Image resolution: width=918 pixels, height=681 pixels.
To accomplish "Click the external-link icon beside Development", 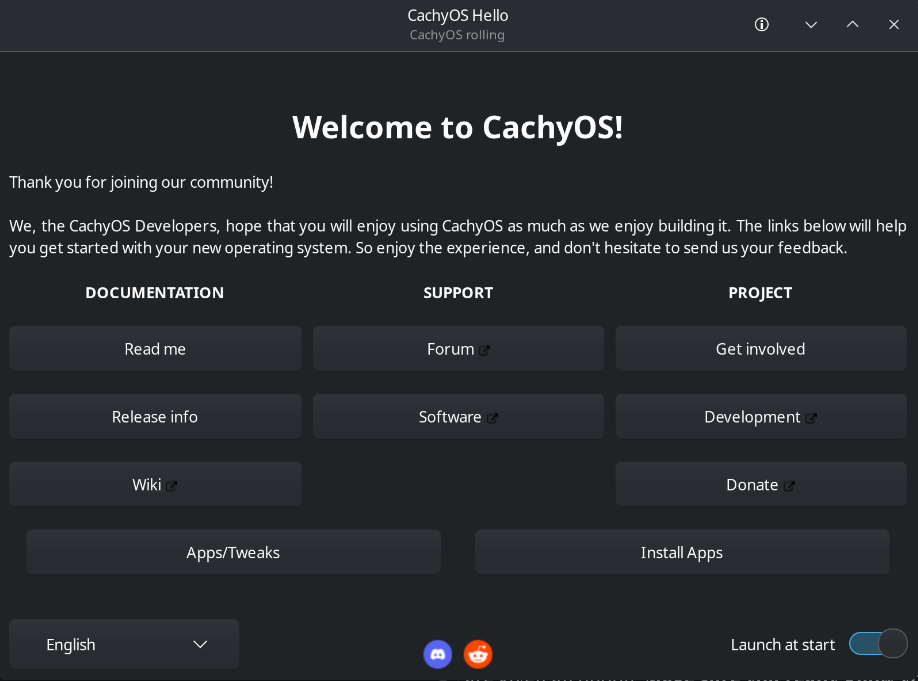I will [814, 417].
